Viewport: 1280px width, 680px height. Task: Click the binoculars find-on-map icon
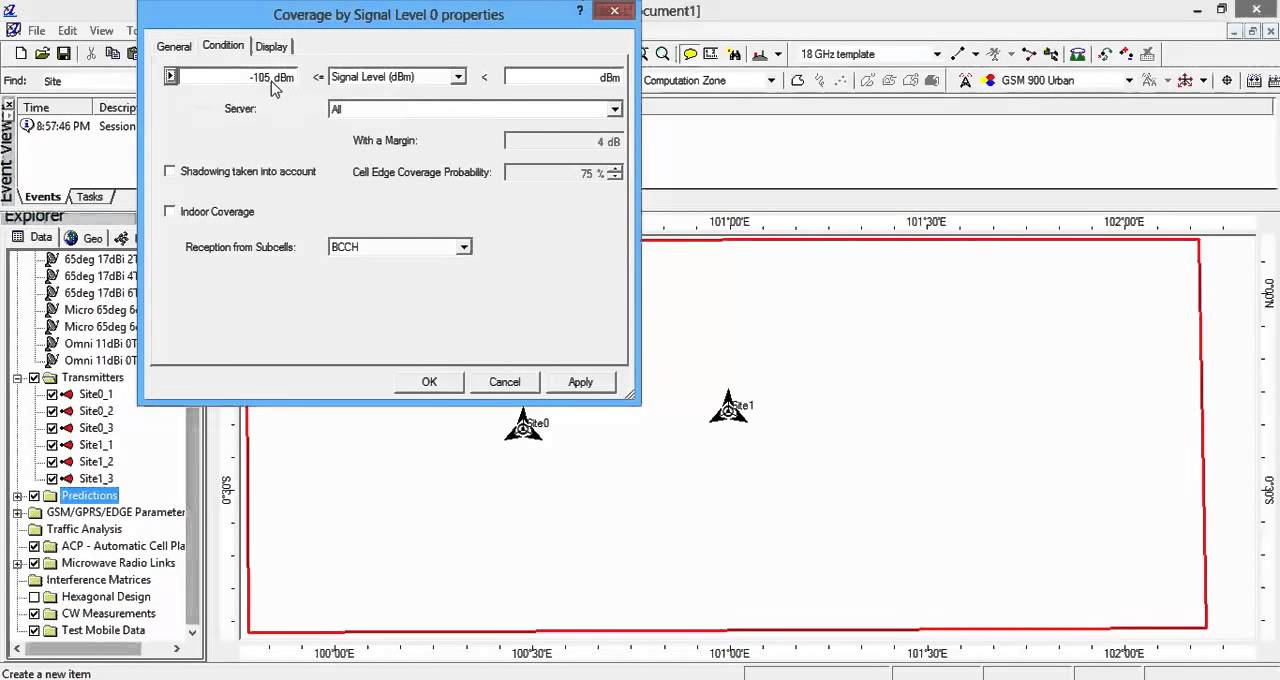[x=734, y=54]
